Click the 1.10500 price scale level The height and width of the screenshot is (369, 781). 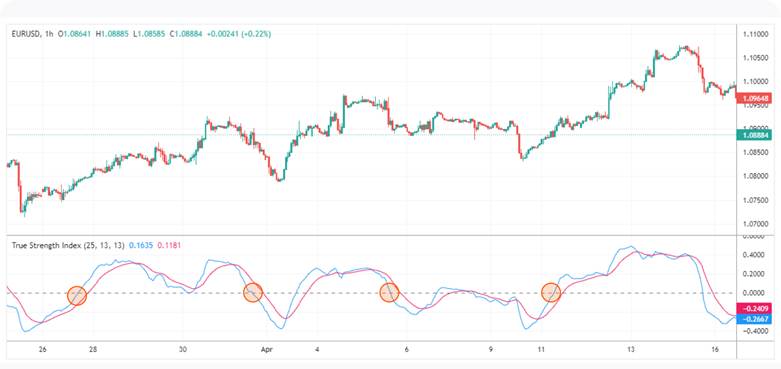point(756,57)
